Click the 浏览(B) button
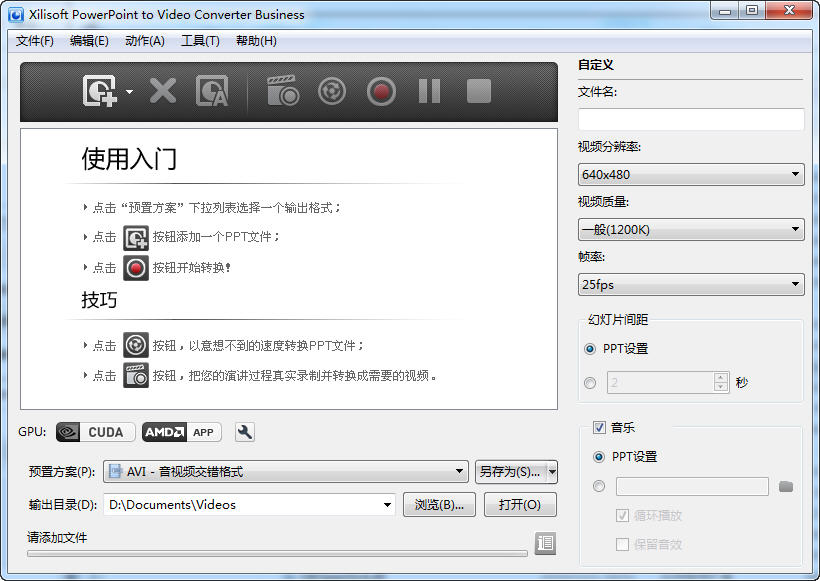Screen dimensions: 820x581 click(440, 505)
